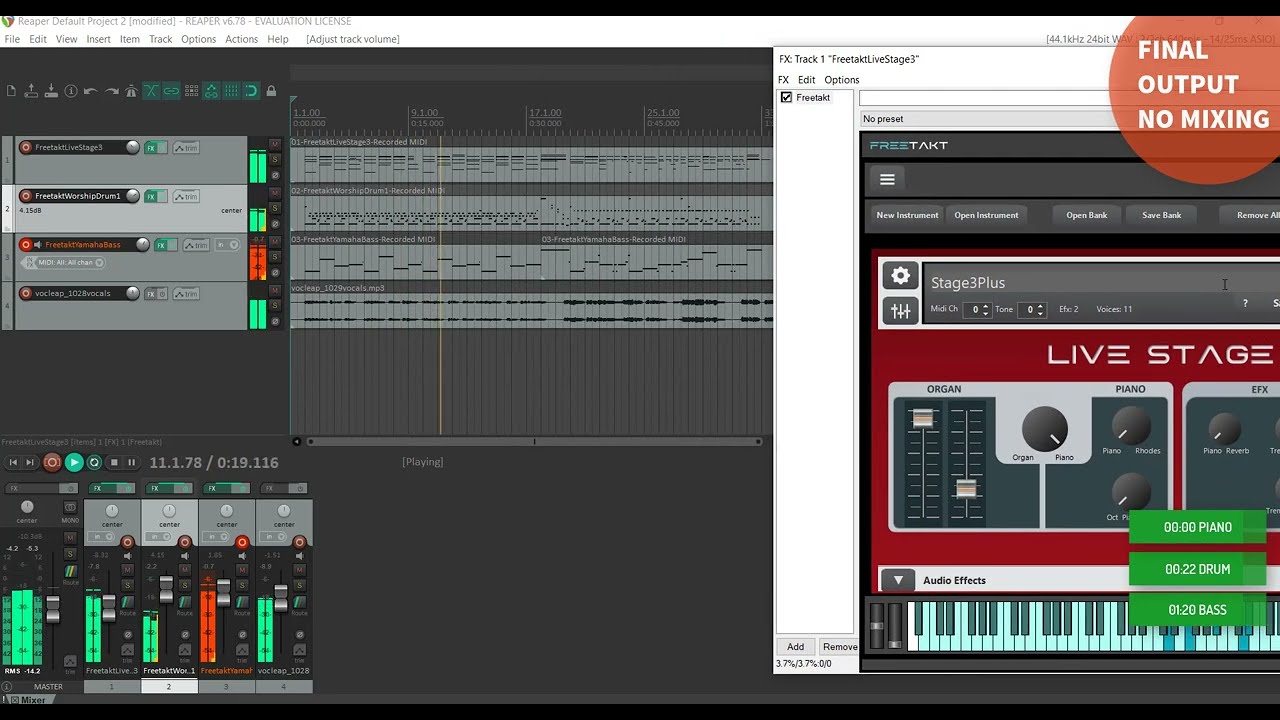1280x720 pixels.
Task: Open input dropdown on mixer channel 1
Action: [x=101, y=537]
